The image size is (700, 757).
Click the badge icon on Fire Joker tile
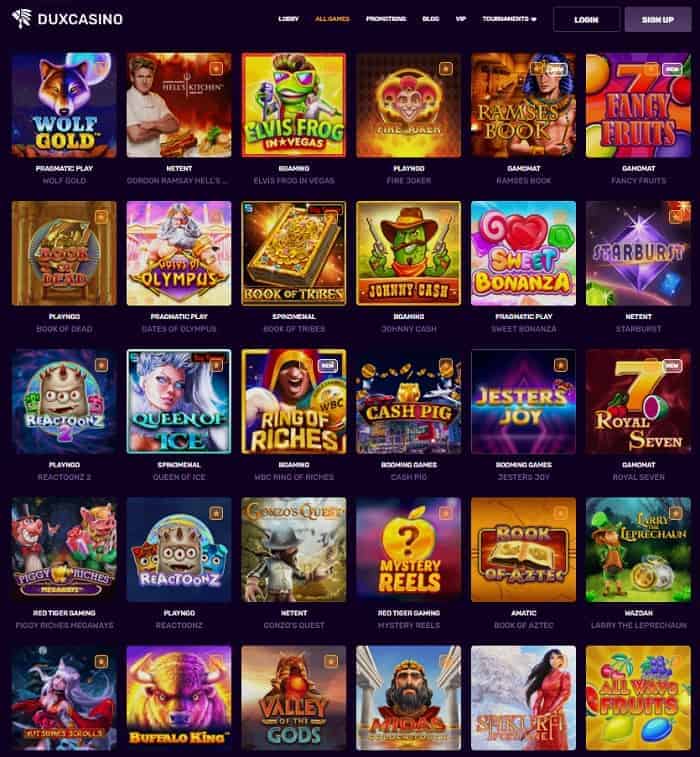(446, 69)
